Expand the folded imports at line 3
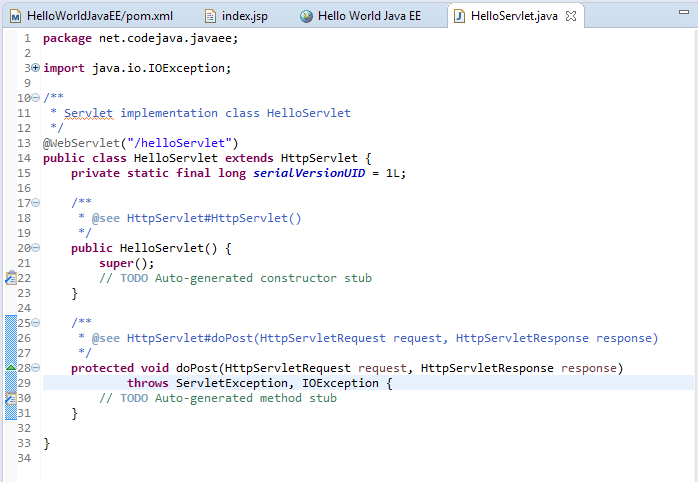This screenshot has width=698, height=482. 36,68
